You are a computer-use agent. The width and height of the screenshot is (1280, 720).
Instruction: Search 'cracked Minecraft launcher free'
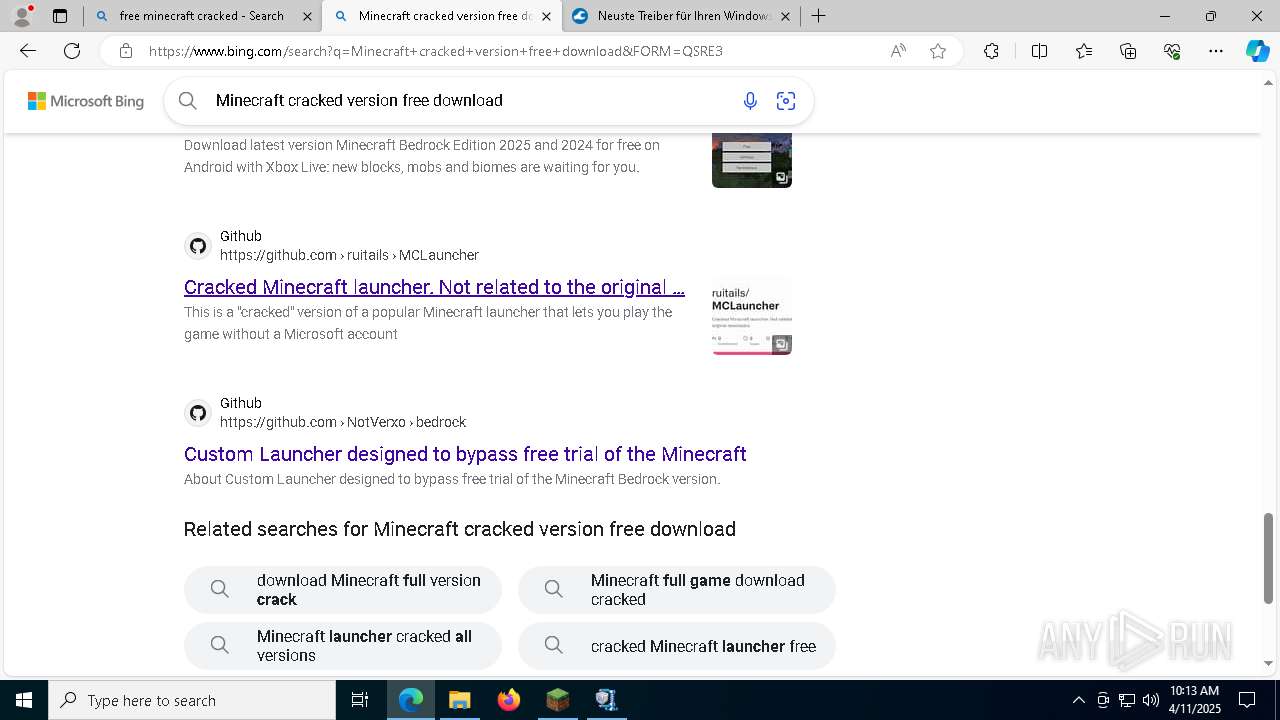click(677, 646)
